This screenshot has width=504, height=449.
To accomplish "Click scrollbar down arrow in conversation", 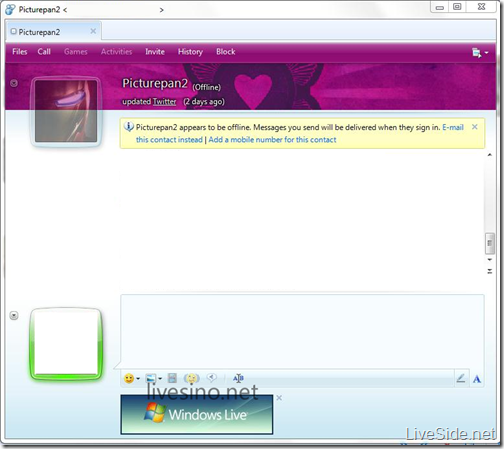I will 490,259.
